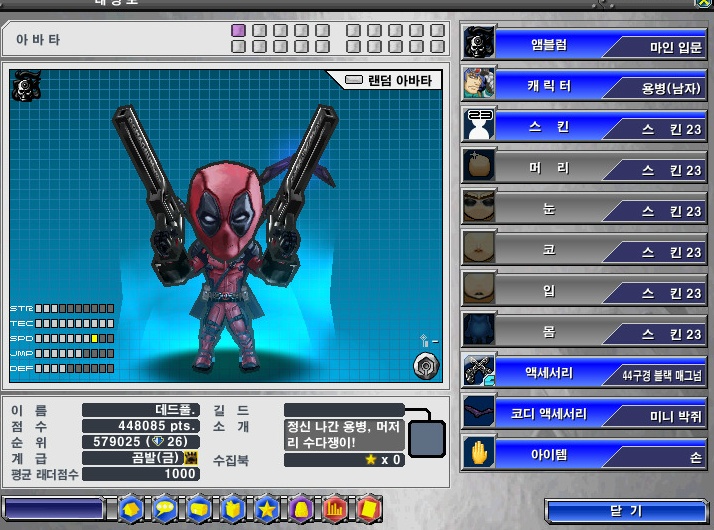Click the yellow star icon in the bottom toolbar
This screenshot has width=714, height=530.
point(267,509)
